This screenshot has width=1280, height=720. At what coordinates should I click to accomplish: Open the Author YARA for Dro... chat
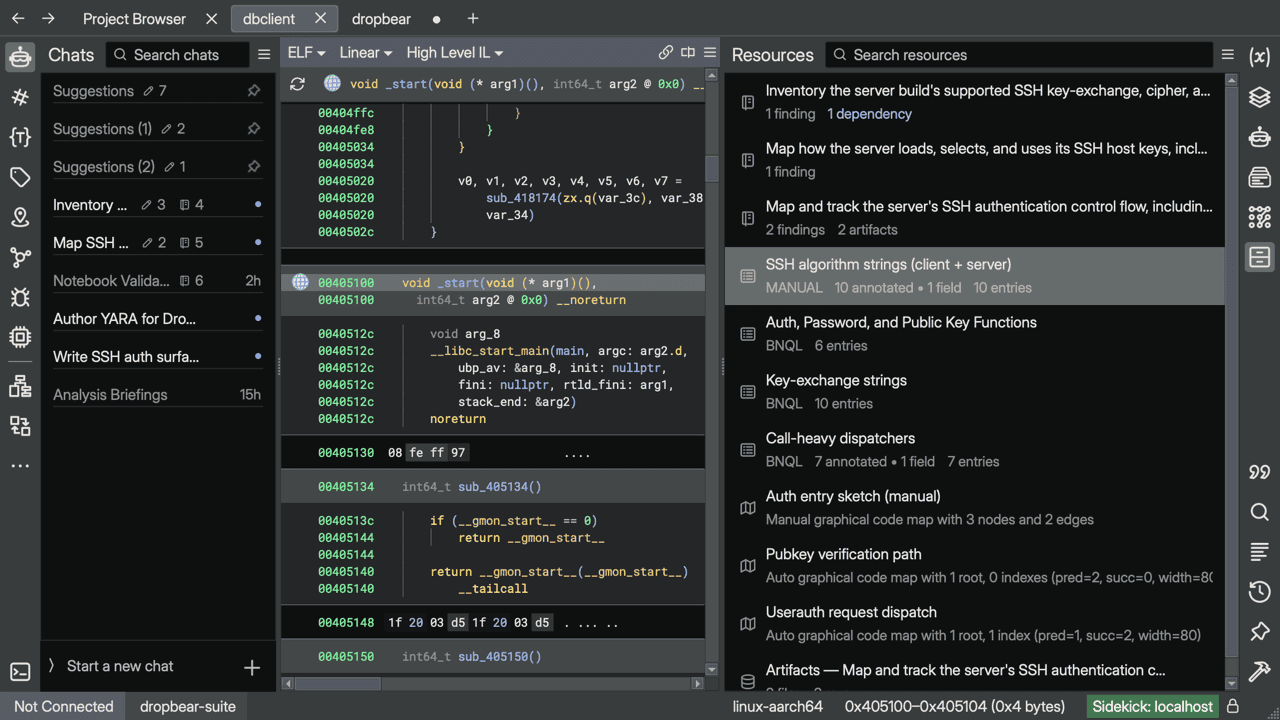coord(157,319)
